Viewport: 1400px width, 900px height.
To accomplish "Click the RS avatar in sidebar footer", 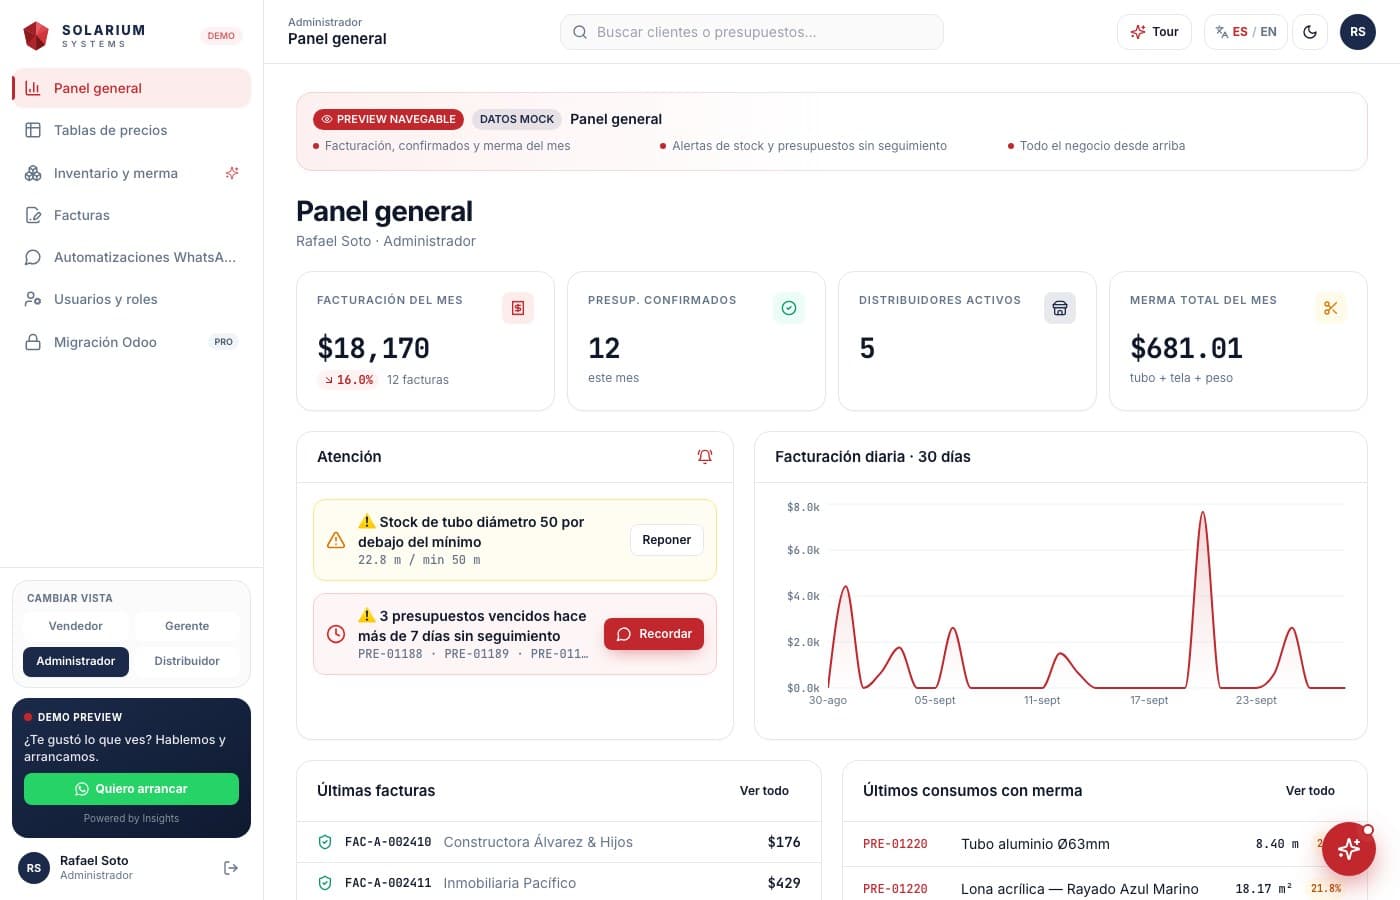I will click(x=34, y=868).
